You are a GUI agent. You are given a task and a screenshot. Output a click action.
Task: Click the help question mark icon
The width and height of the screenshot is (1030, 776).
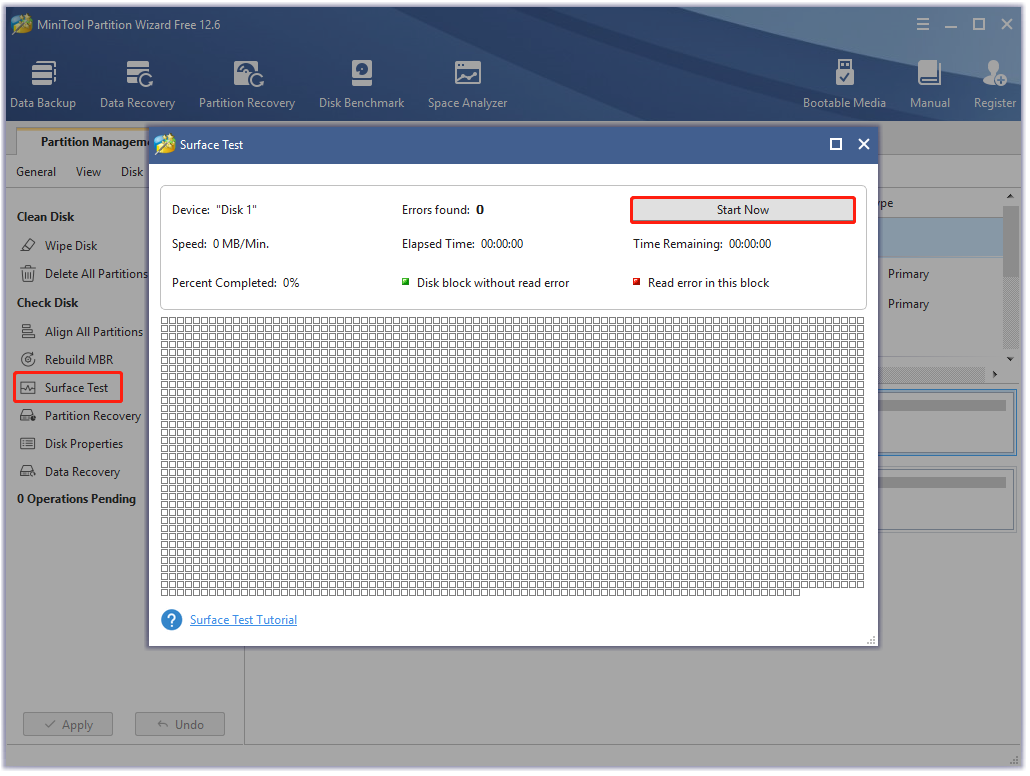[x=171, y=620]
